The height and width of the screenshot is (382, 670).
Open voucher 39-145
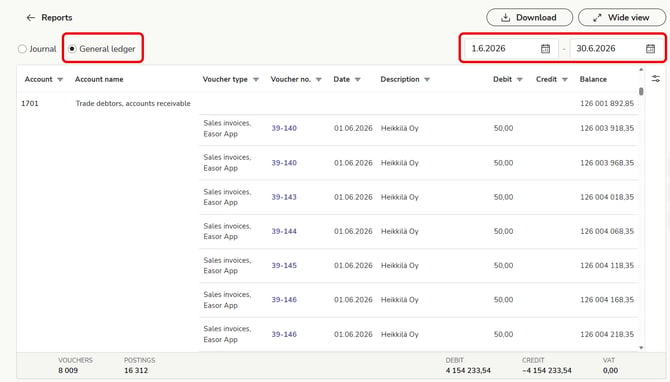(x=284, y=265)
